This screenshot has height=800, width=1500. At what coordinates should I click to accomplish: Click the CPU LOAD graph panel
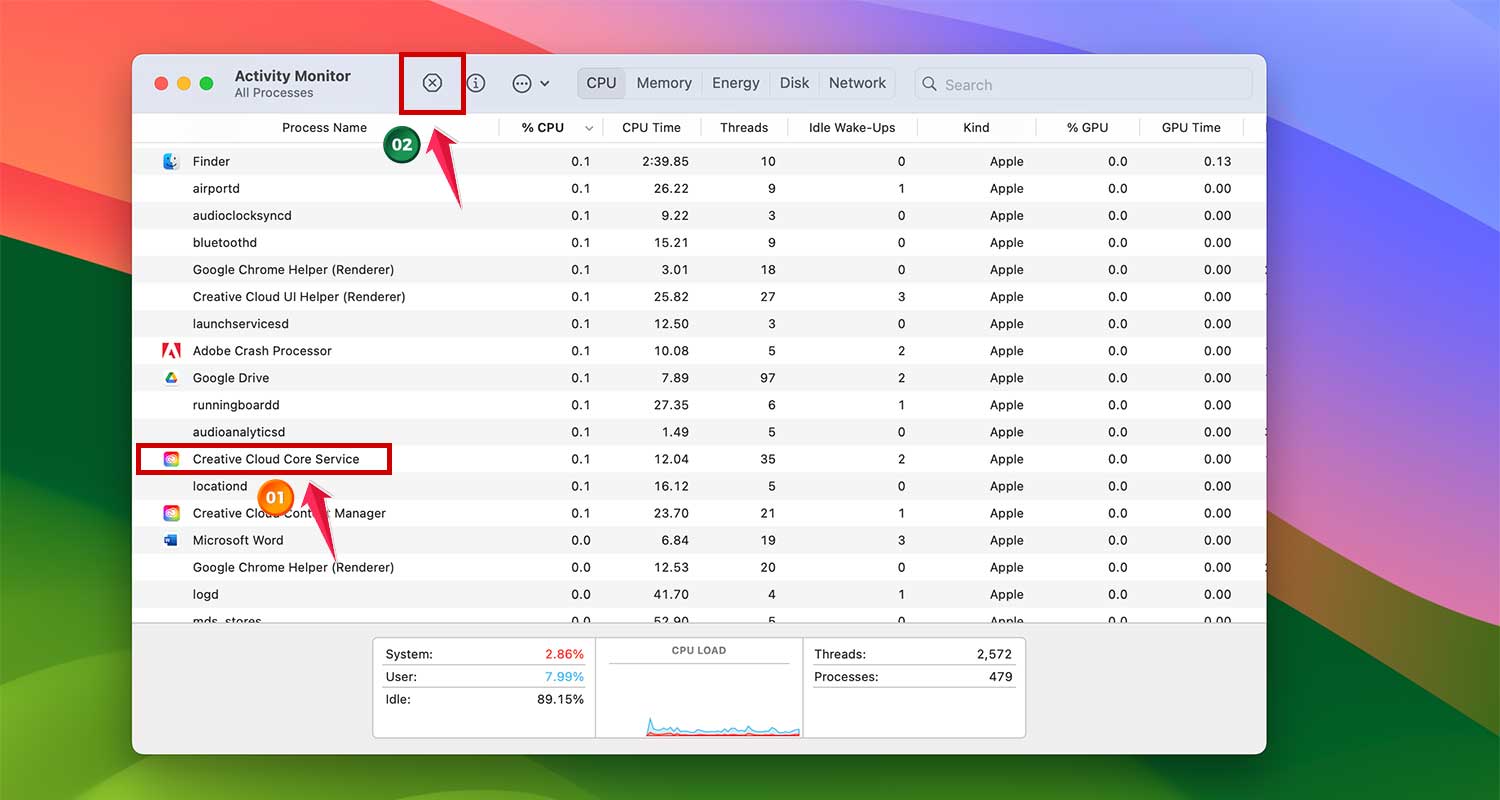tap(699, 687)
